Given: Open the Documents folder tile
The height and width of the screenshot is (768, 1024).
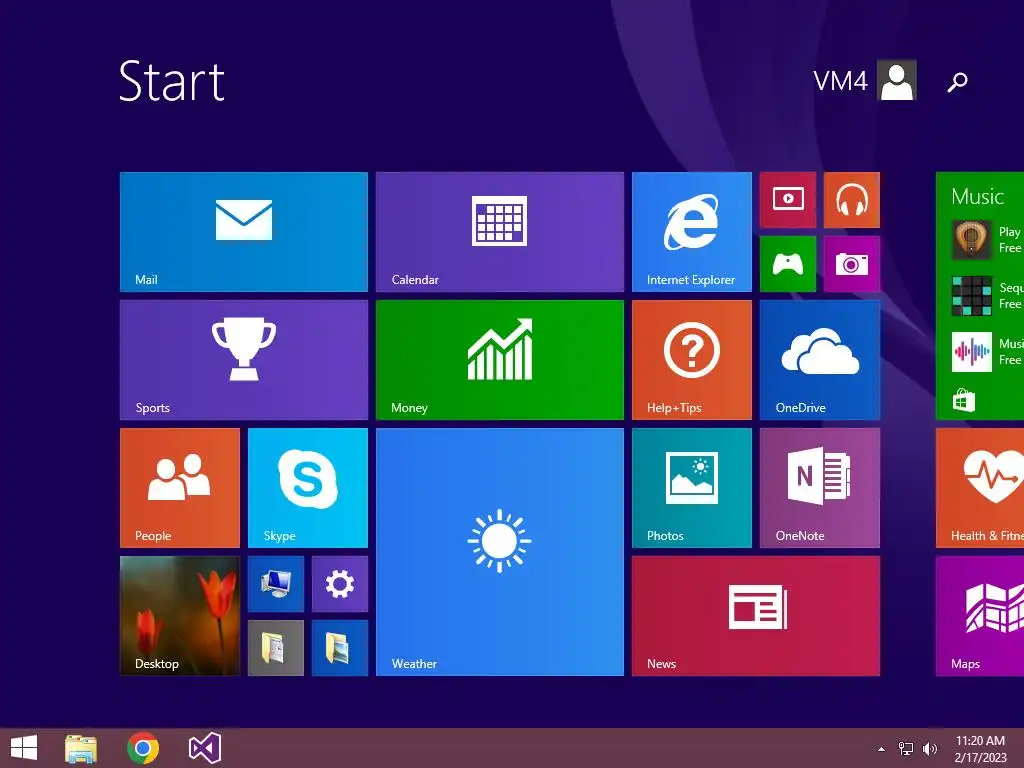Looking at the screenshot, I should coord(276,648).
